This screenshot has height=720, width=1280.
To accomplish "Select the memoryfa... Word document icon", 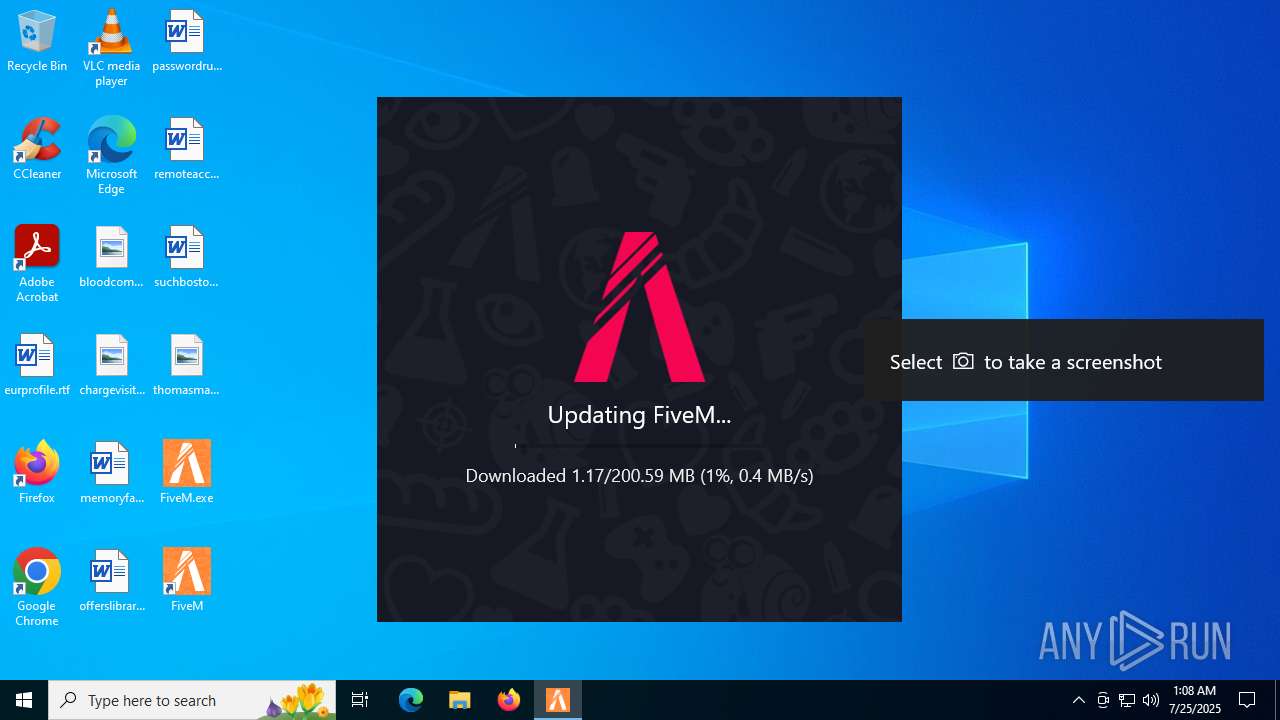I will click(111, 473).
